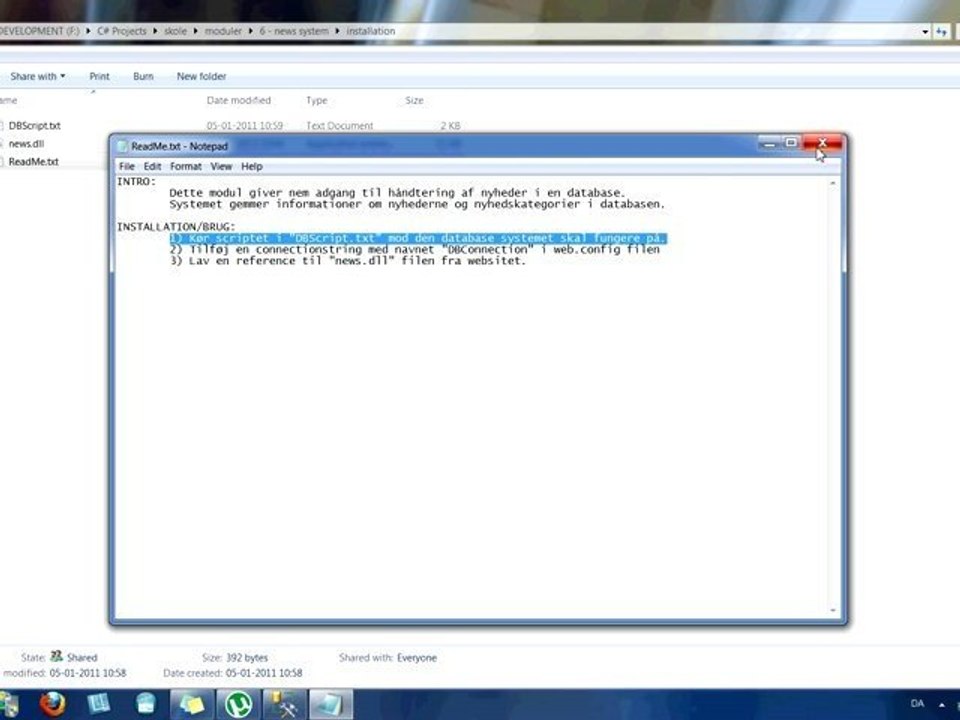Open address bar history dropdown arrow
Image resolution: width=960 pixels, height=720 pixels.
pos(925,31)
